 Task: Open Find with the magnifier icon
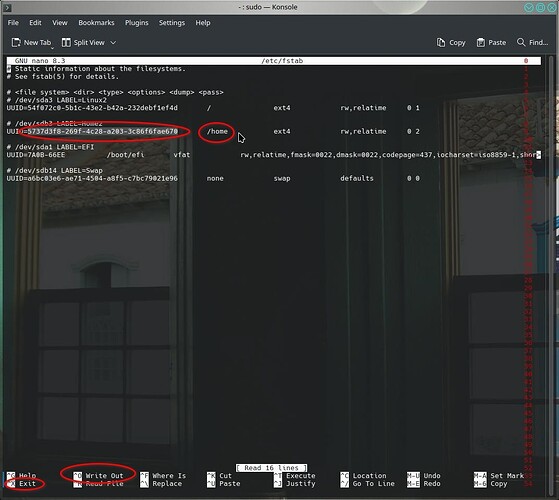point(521,42)
